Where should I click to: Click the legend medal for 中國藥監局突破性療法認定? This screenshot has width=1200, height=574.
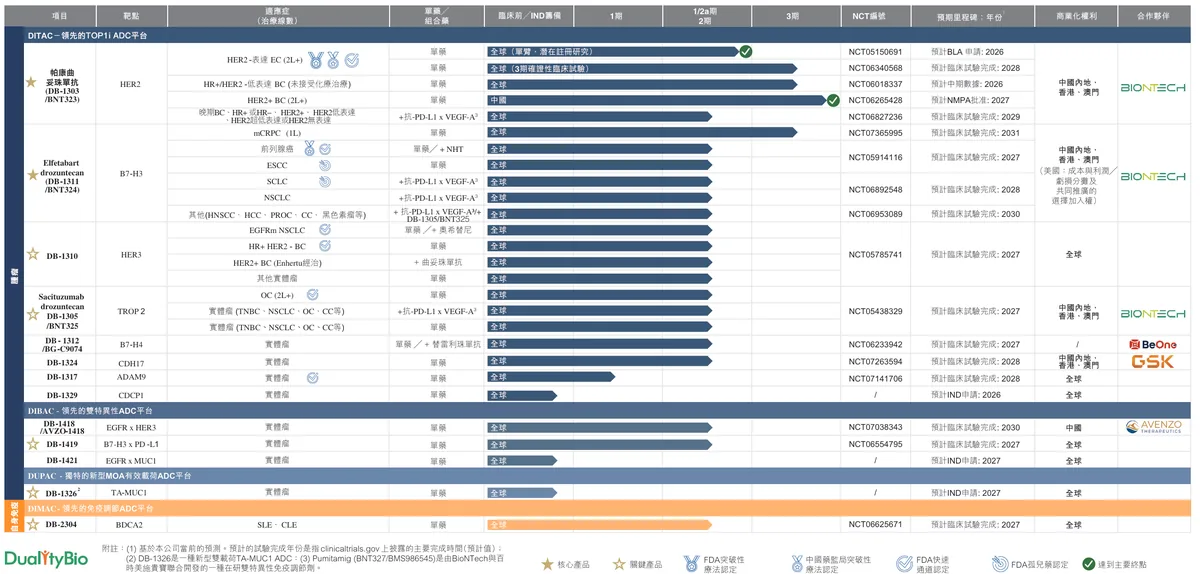(797, 564)
